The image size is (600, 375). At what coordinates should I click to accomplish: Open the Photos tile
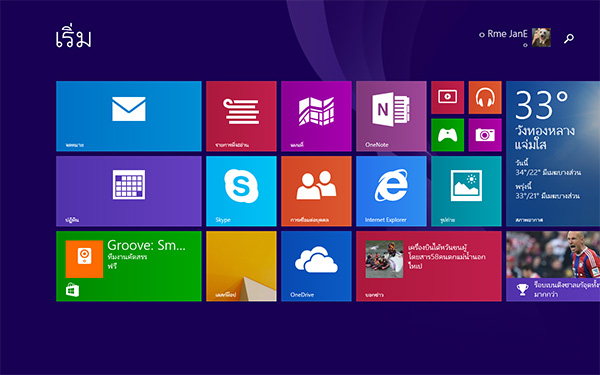point(466,191)
